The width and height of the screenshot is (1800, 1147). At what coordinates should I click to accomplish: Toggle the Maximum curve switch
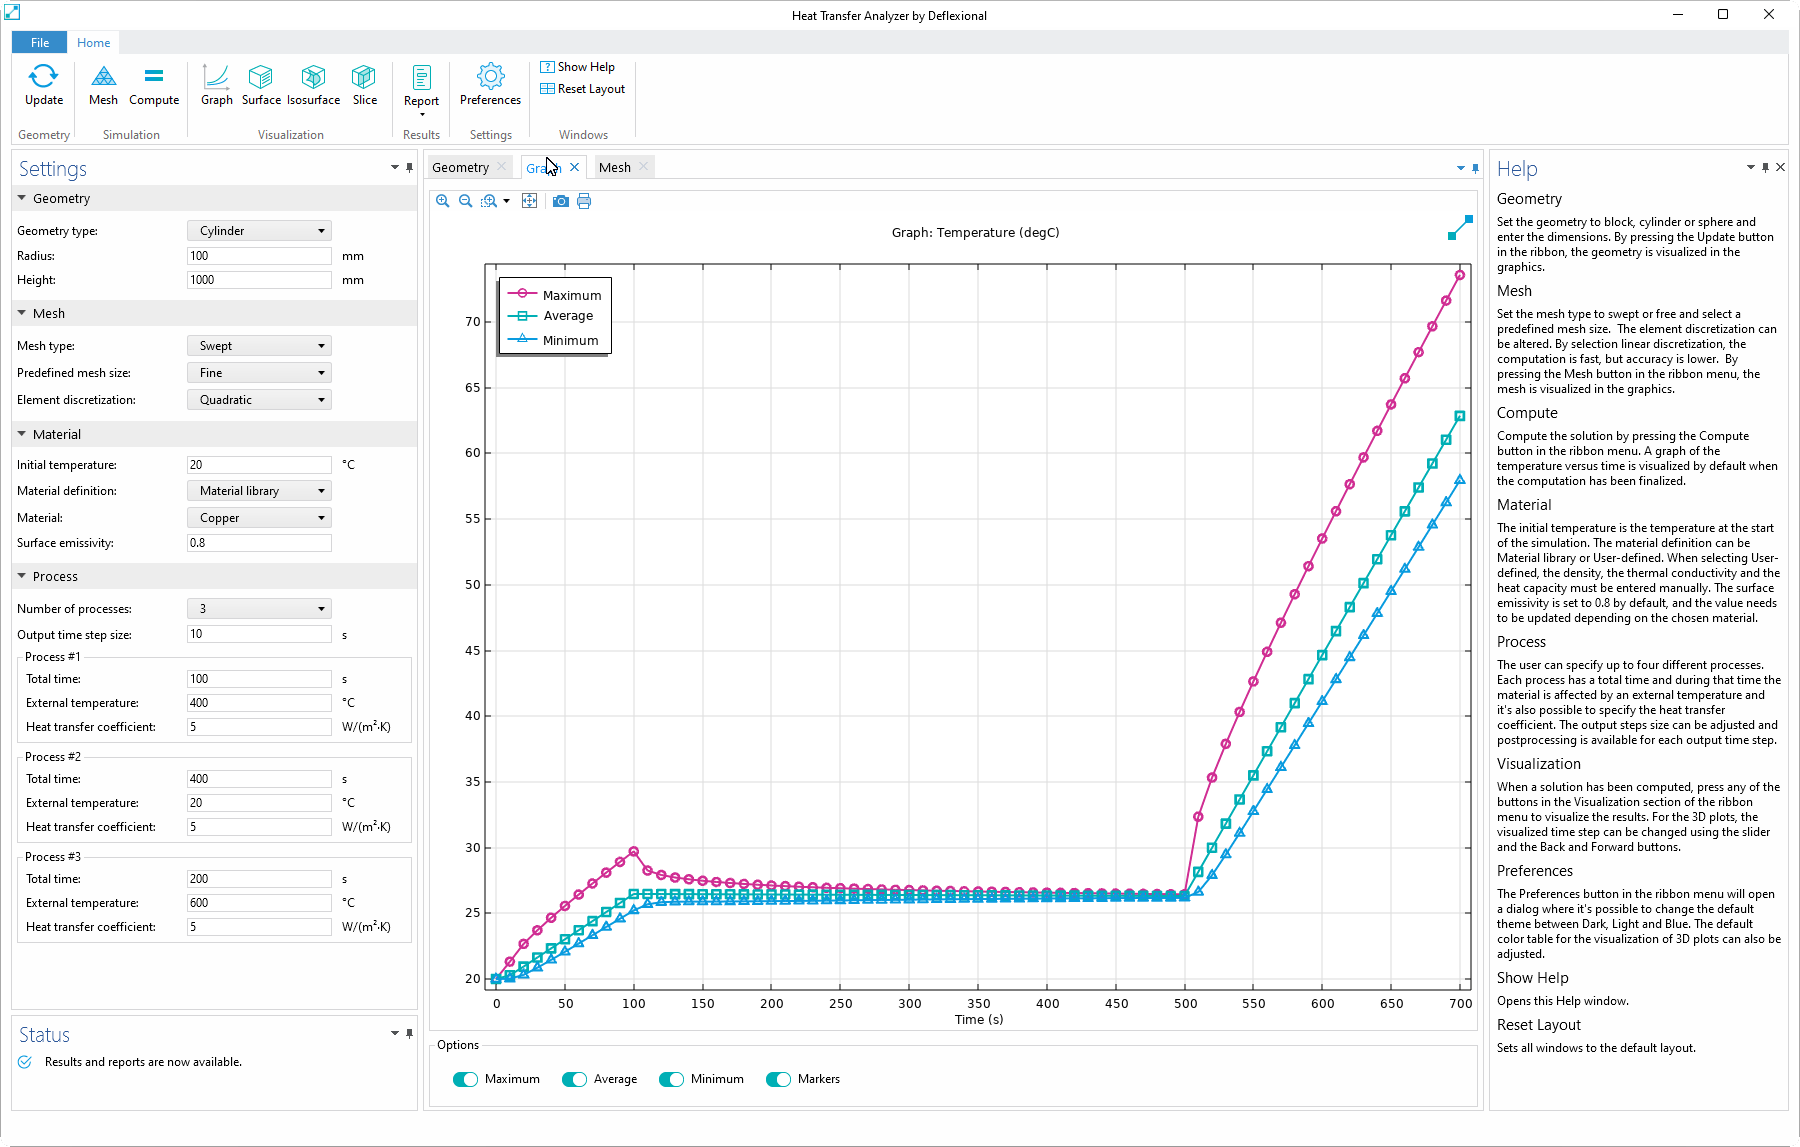coord(465,1079)
